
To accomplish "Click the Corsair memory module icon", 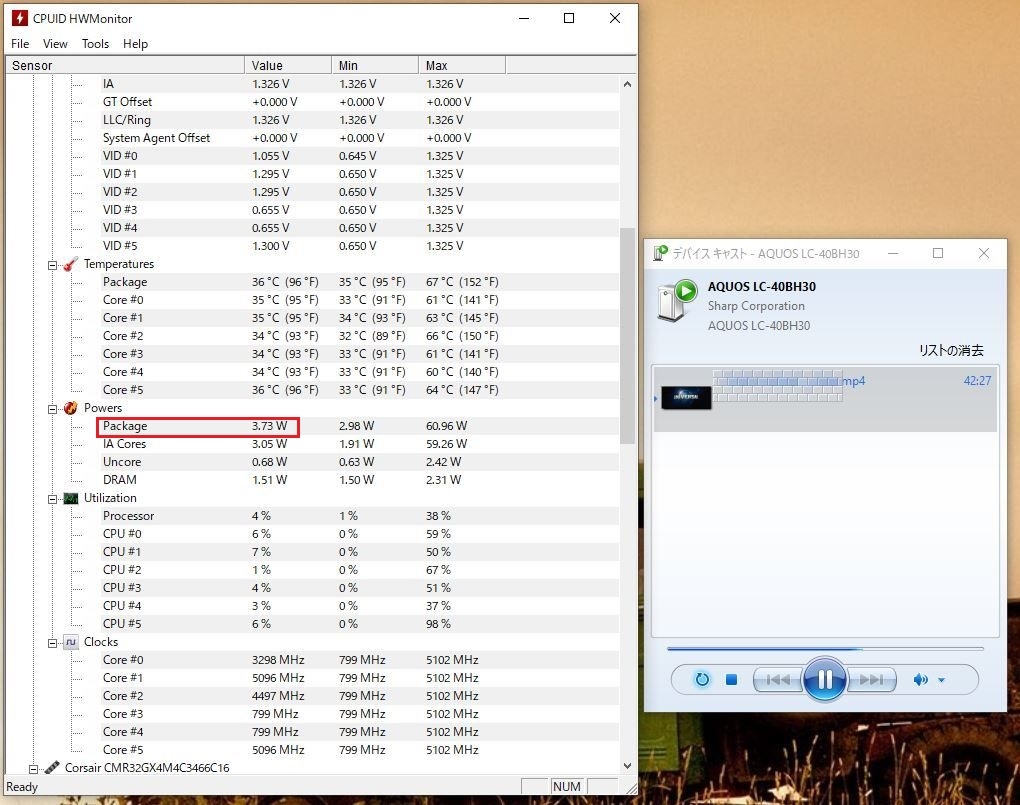I will (x=52, y=768).
